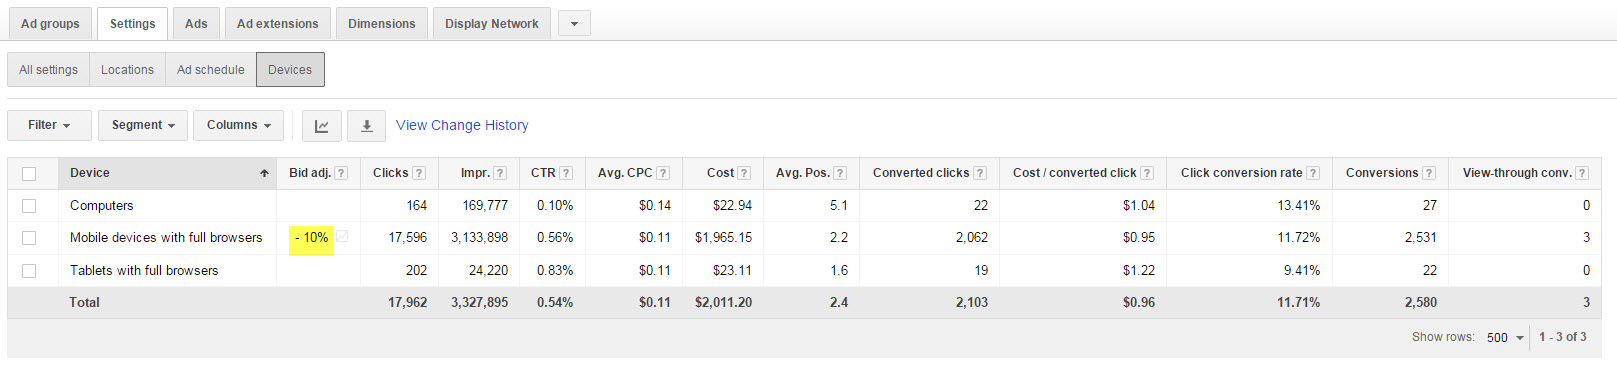Open help icon next to Impr.

point(500,173)
